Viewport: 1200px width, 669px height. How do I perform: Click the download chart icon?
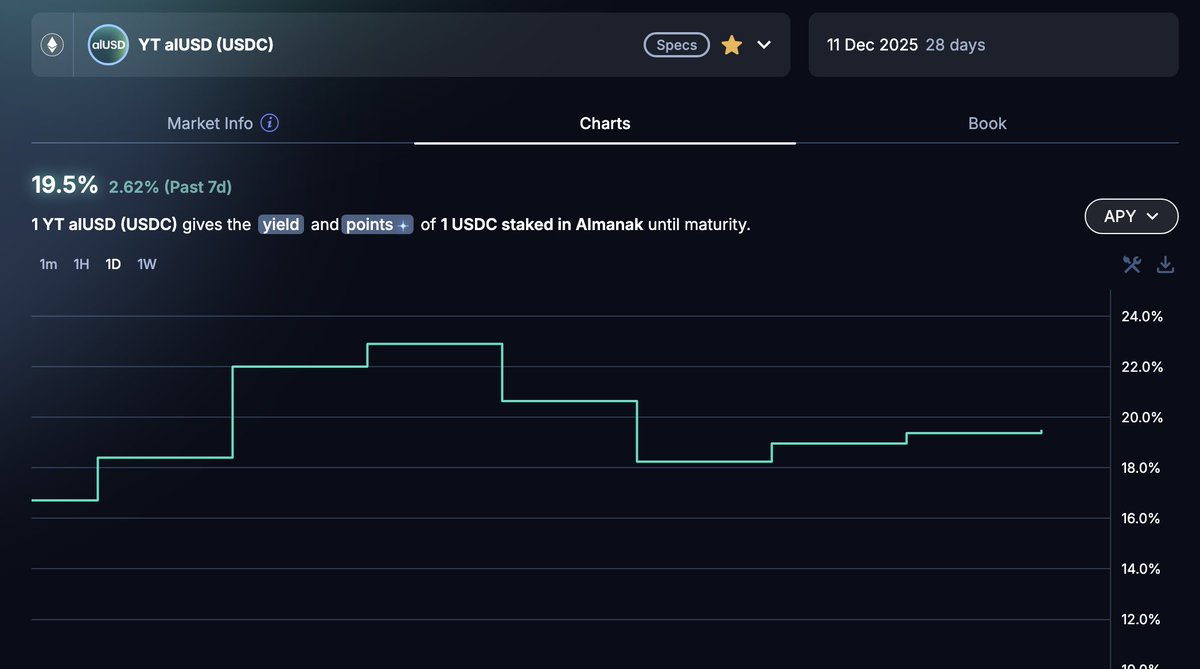(1165, 265)
